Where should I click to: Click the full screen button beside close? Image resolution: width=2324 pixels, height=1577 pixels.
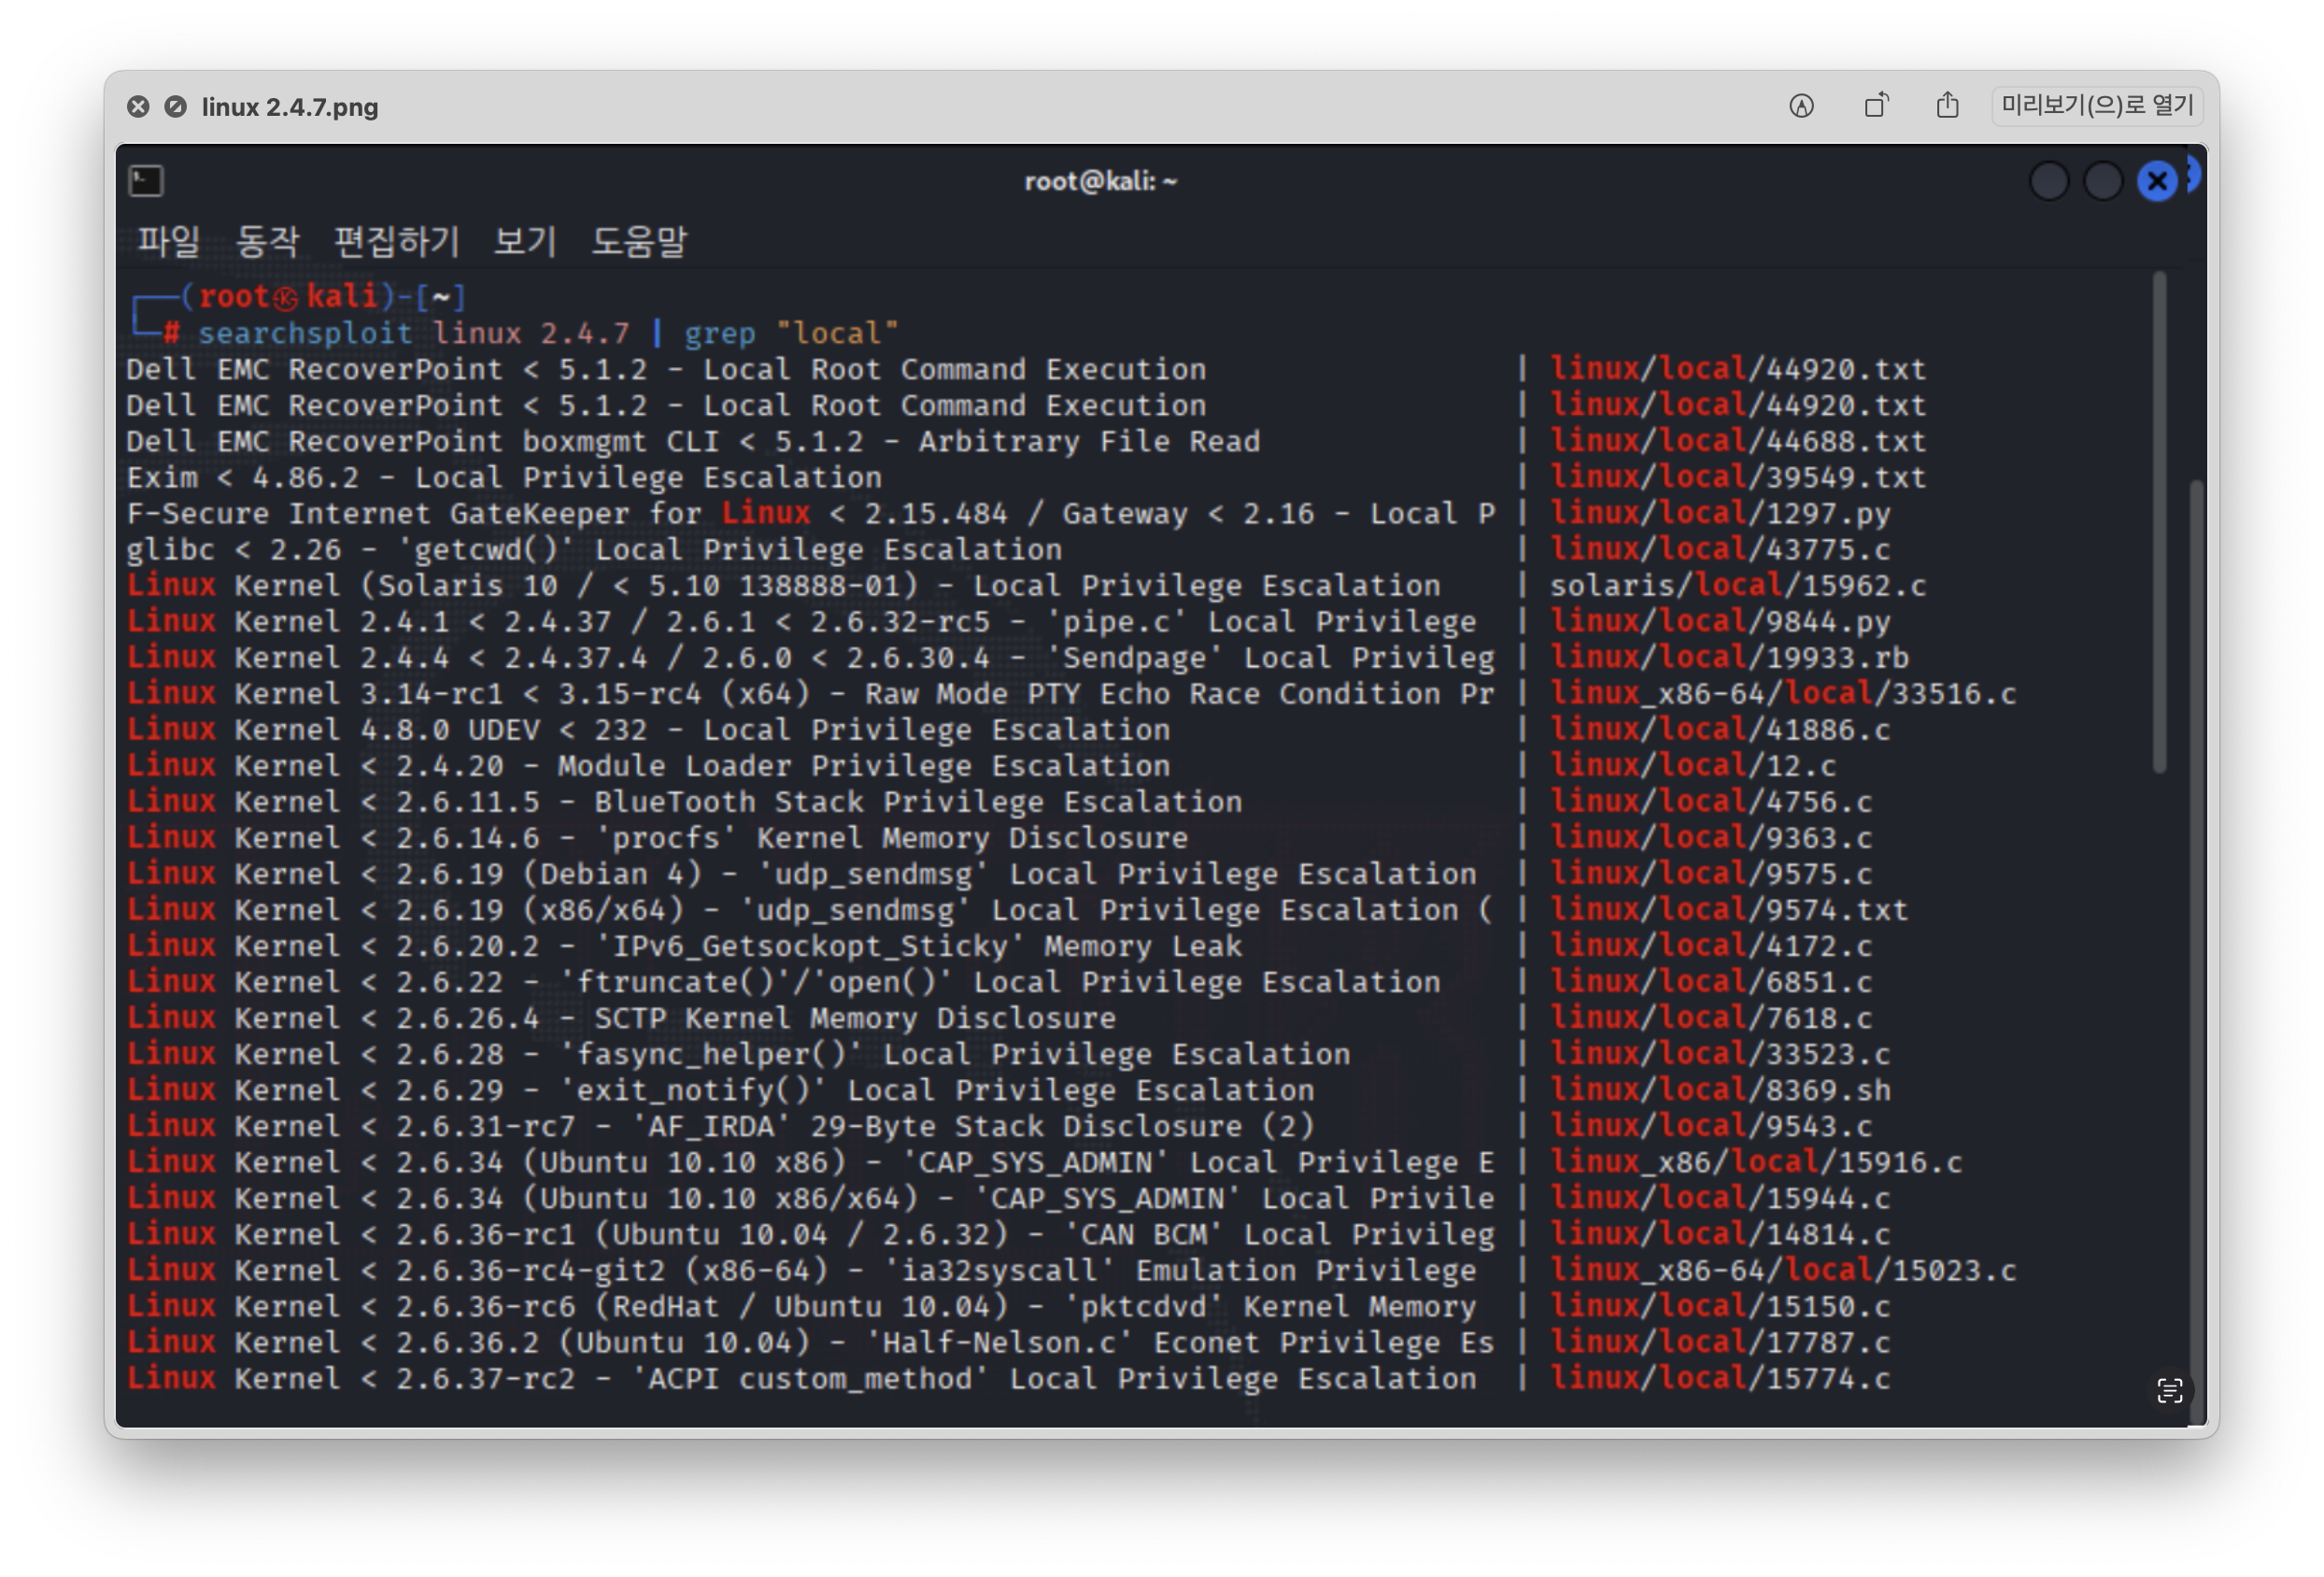click(175, 107)
